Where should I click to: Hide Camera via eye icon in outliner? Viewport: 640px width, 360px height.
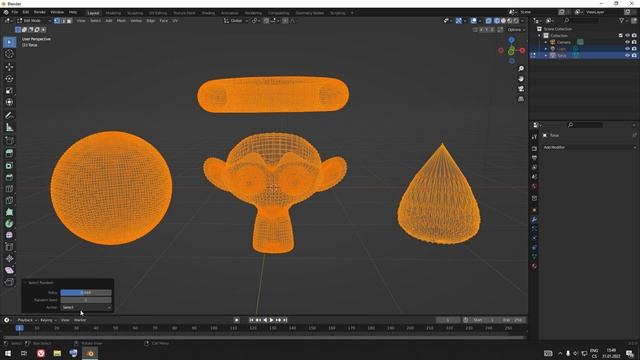pyautogui.click(x=627, y=42)
